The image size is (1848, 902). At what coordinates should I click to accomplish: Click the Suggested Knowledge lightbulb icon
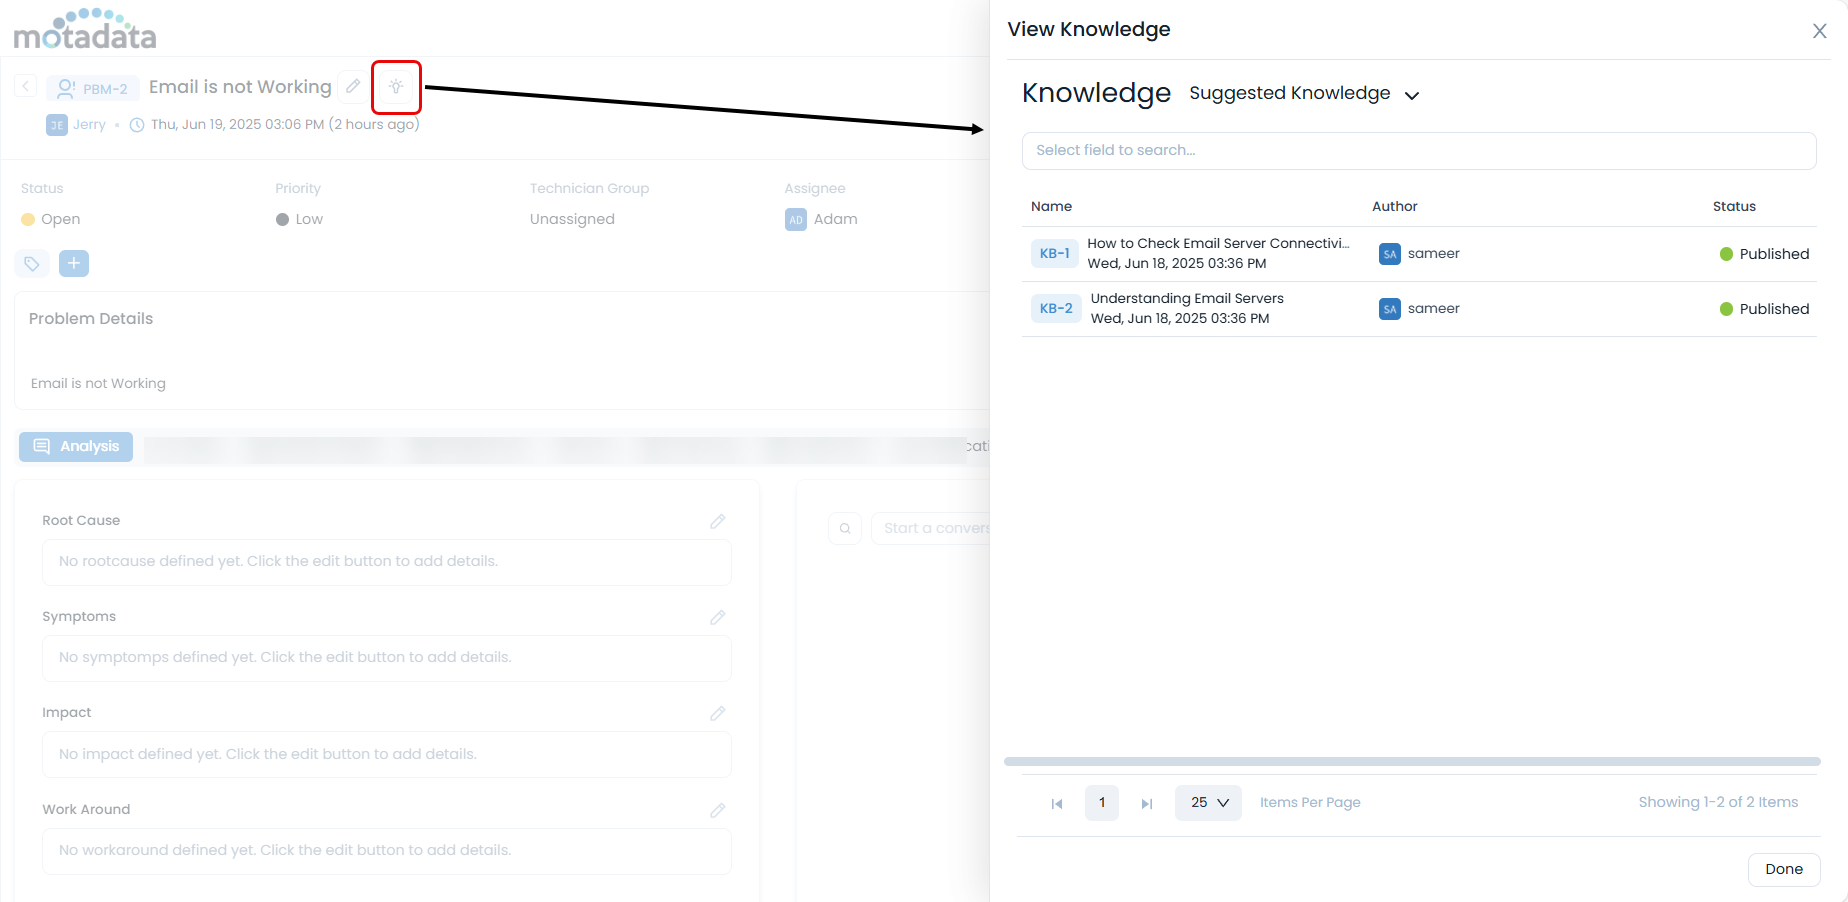point(396,87)
